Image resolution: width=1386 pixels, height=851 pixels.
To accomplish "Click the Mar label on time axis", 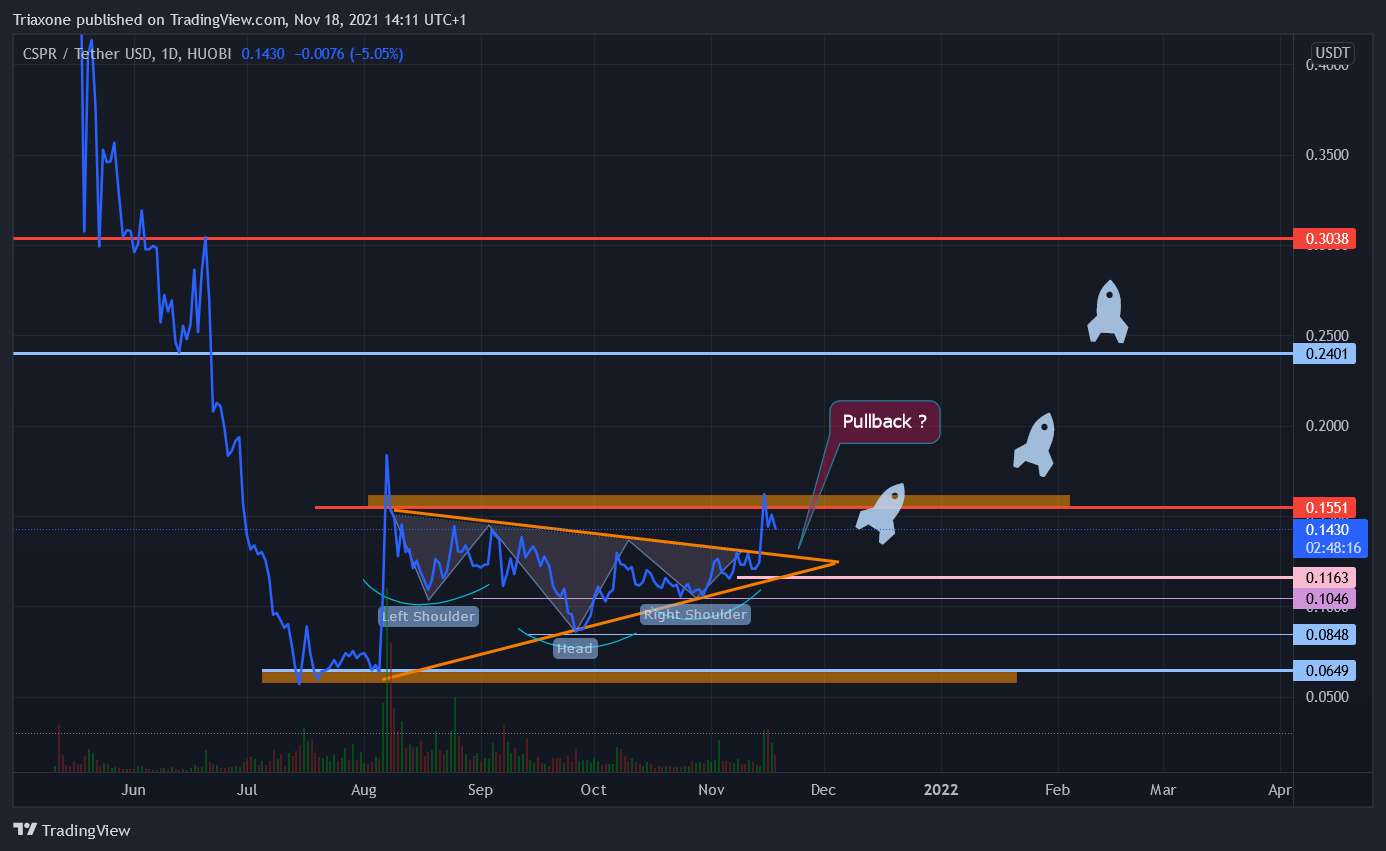I will pos(1163,790).
